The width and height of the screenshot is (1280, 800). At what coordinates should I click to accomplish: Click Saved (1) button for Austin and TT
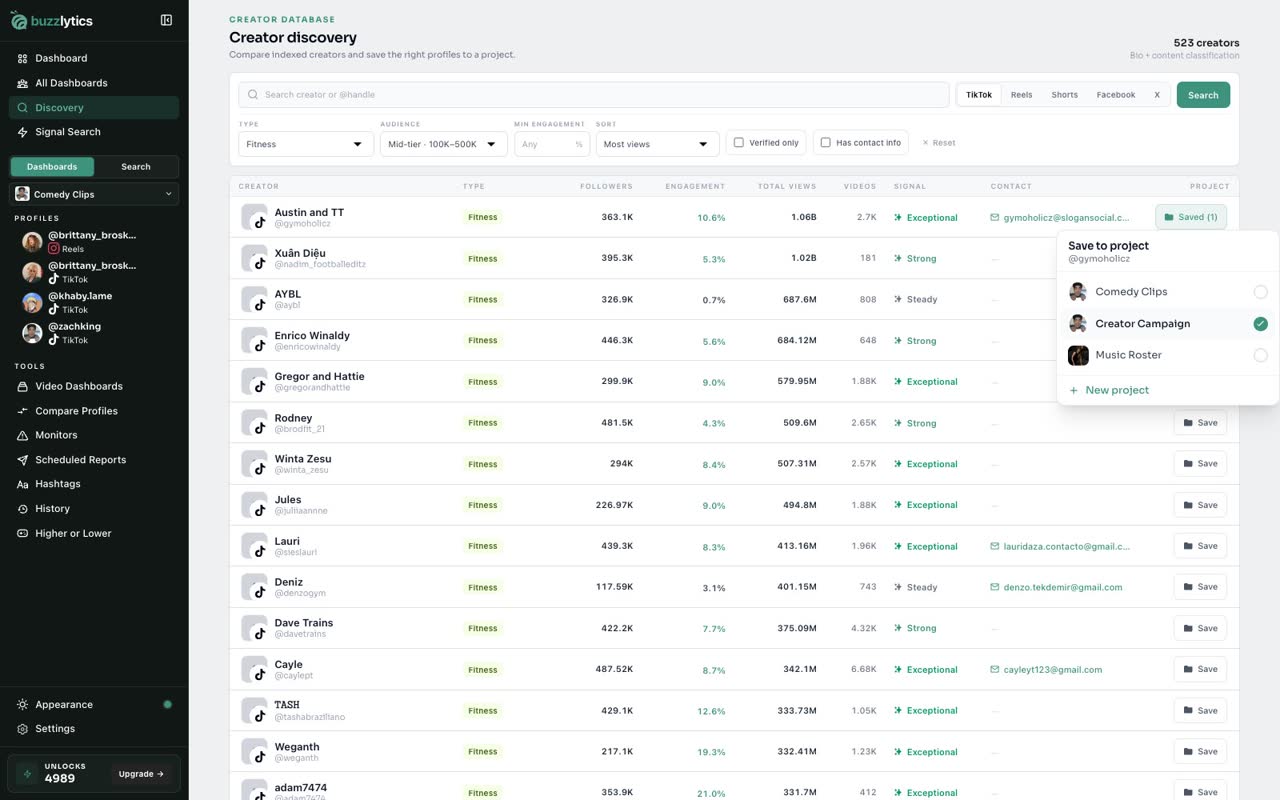1191,217
